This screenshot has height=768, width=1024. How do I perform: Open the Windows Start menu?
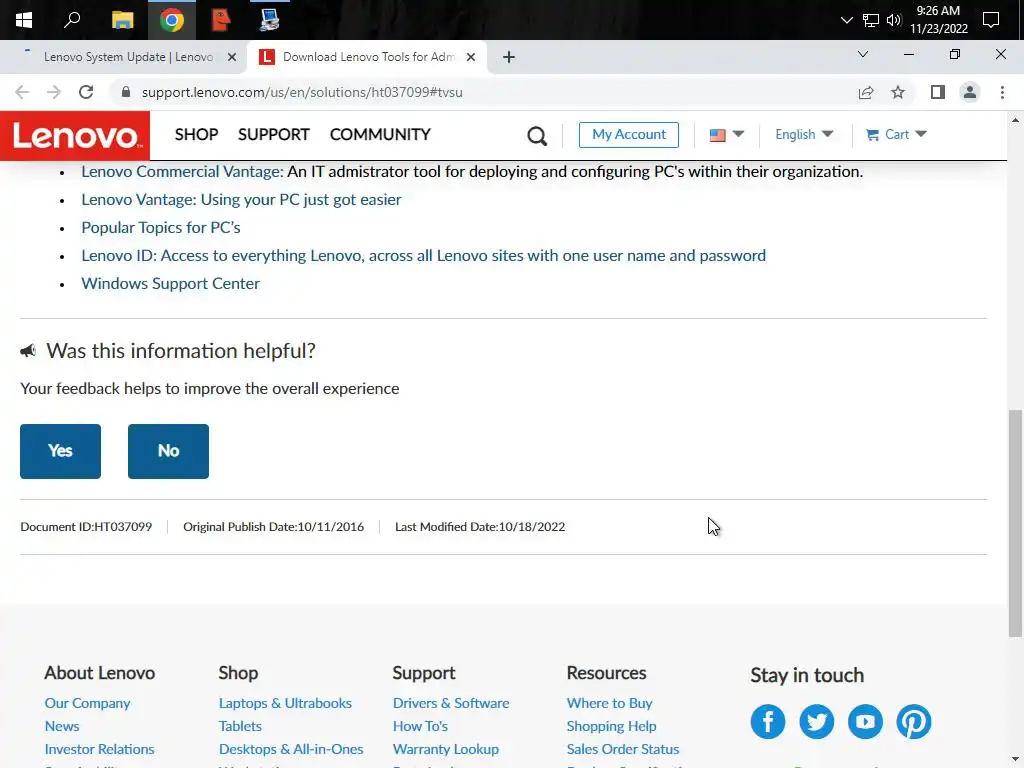(24, 20)
